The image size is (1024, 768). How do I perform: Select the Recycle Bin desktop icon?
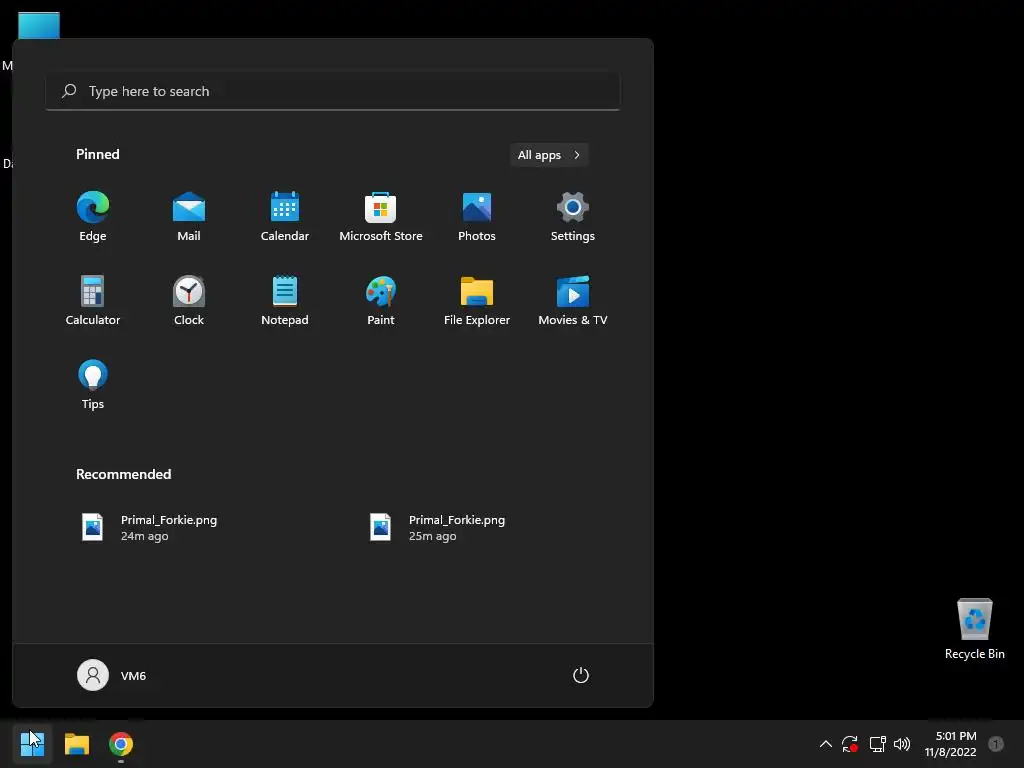(x=974, y=629)
